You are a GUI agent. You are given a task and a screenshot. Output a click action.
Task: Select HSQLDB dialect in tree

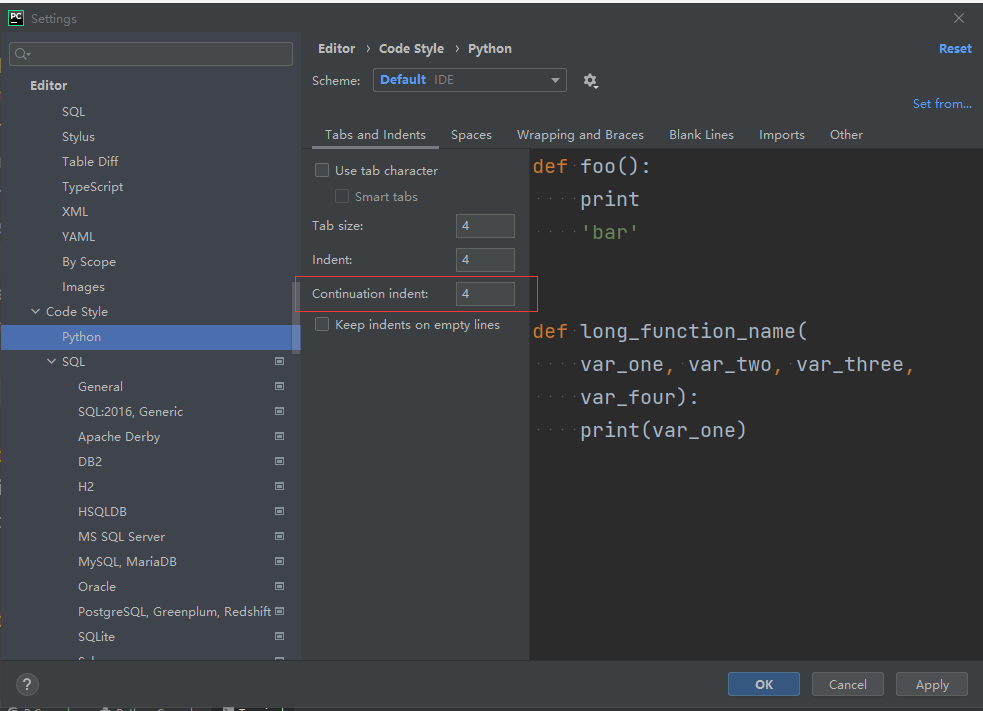(102, 512)
